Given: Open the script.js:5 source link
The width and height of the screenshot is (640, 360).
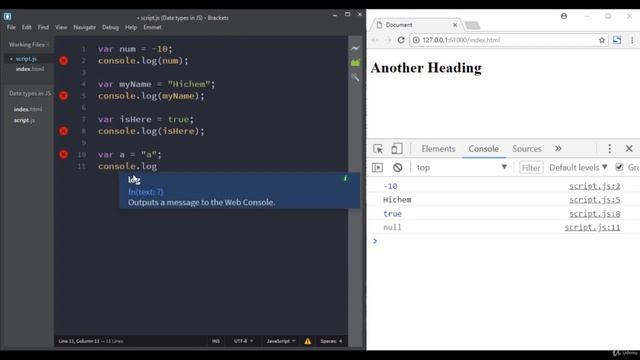Looking at the screenshot, I should coord(595,200).
